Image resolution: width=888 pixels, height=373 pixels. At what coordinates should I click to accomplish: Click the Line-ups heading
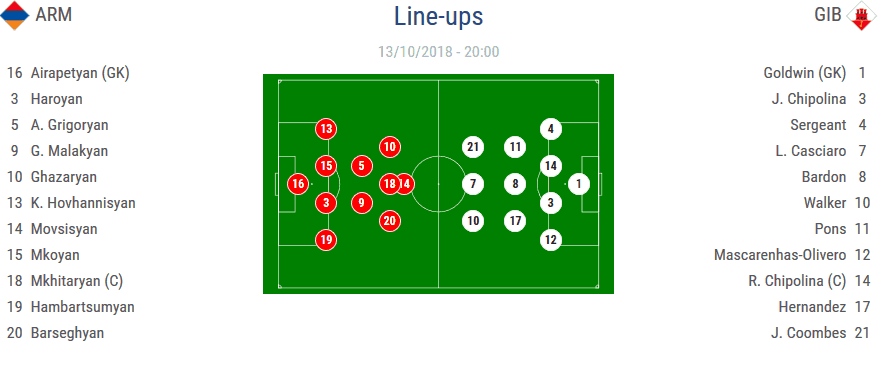coord(438,16)
